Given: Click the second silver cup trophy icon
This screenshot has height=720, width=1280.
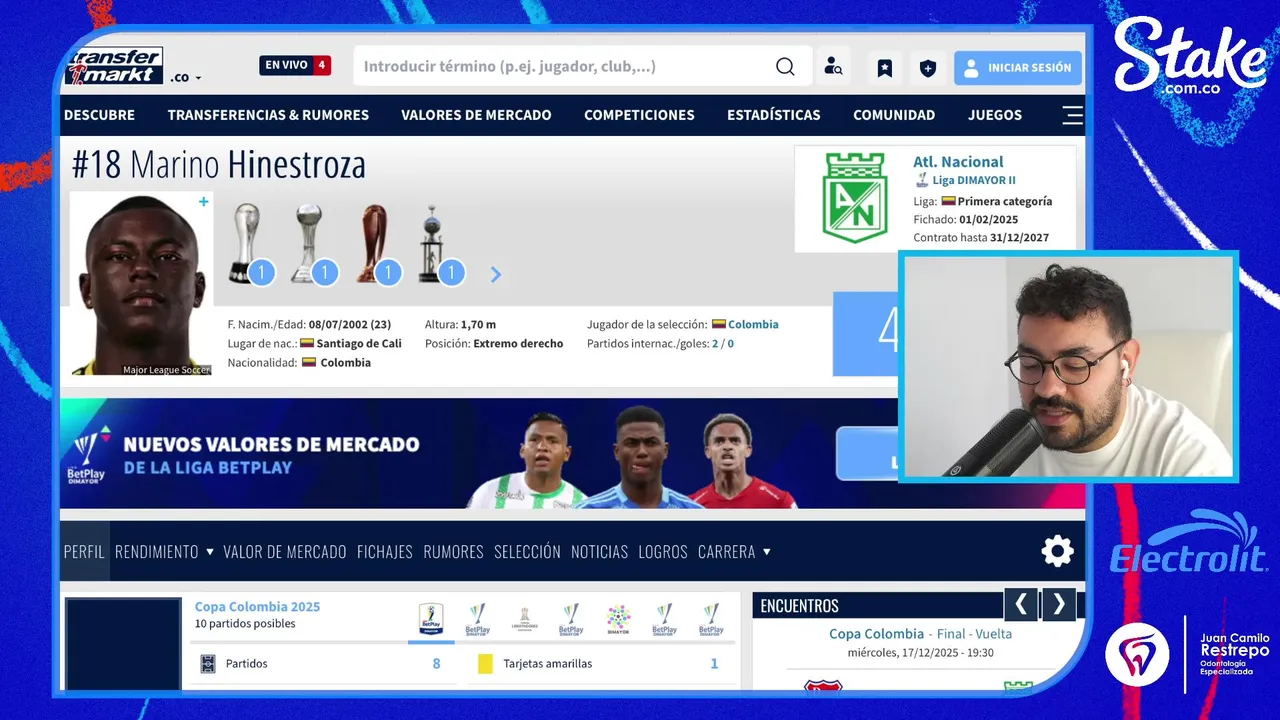Looking at the screenshot, I should tap(308, 243).
